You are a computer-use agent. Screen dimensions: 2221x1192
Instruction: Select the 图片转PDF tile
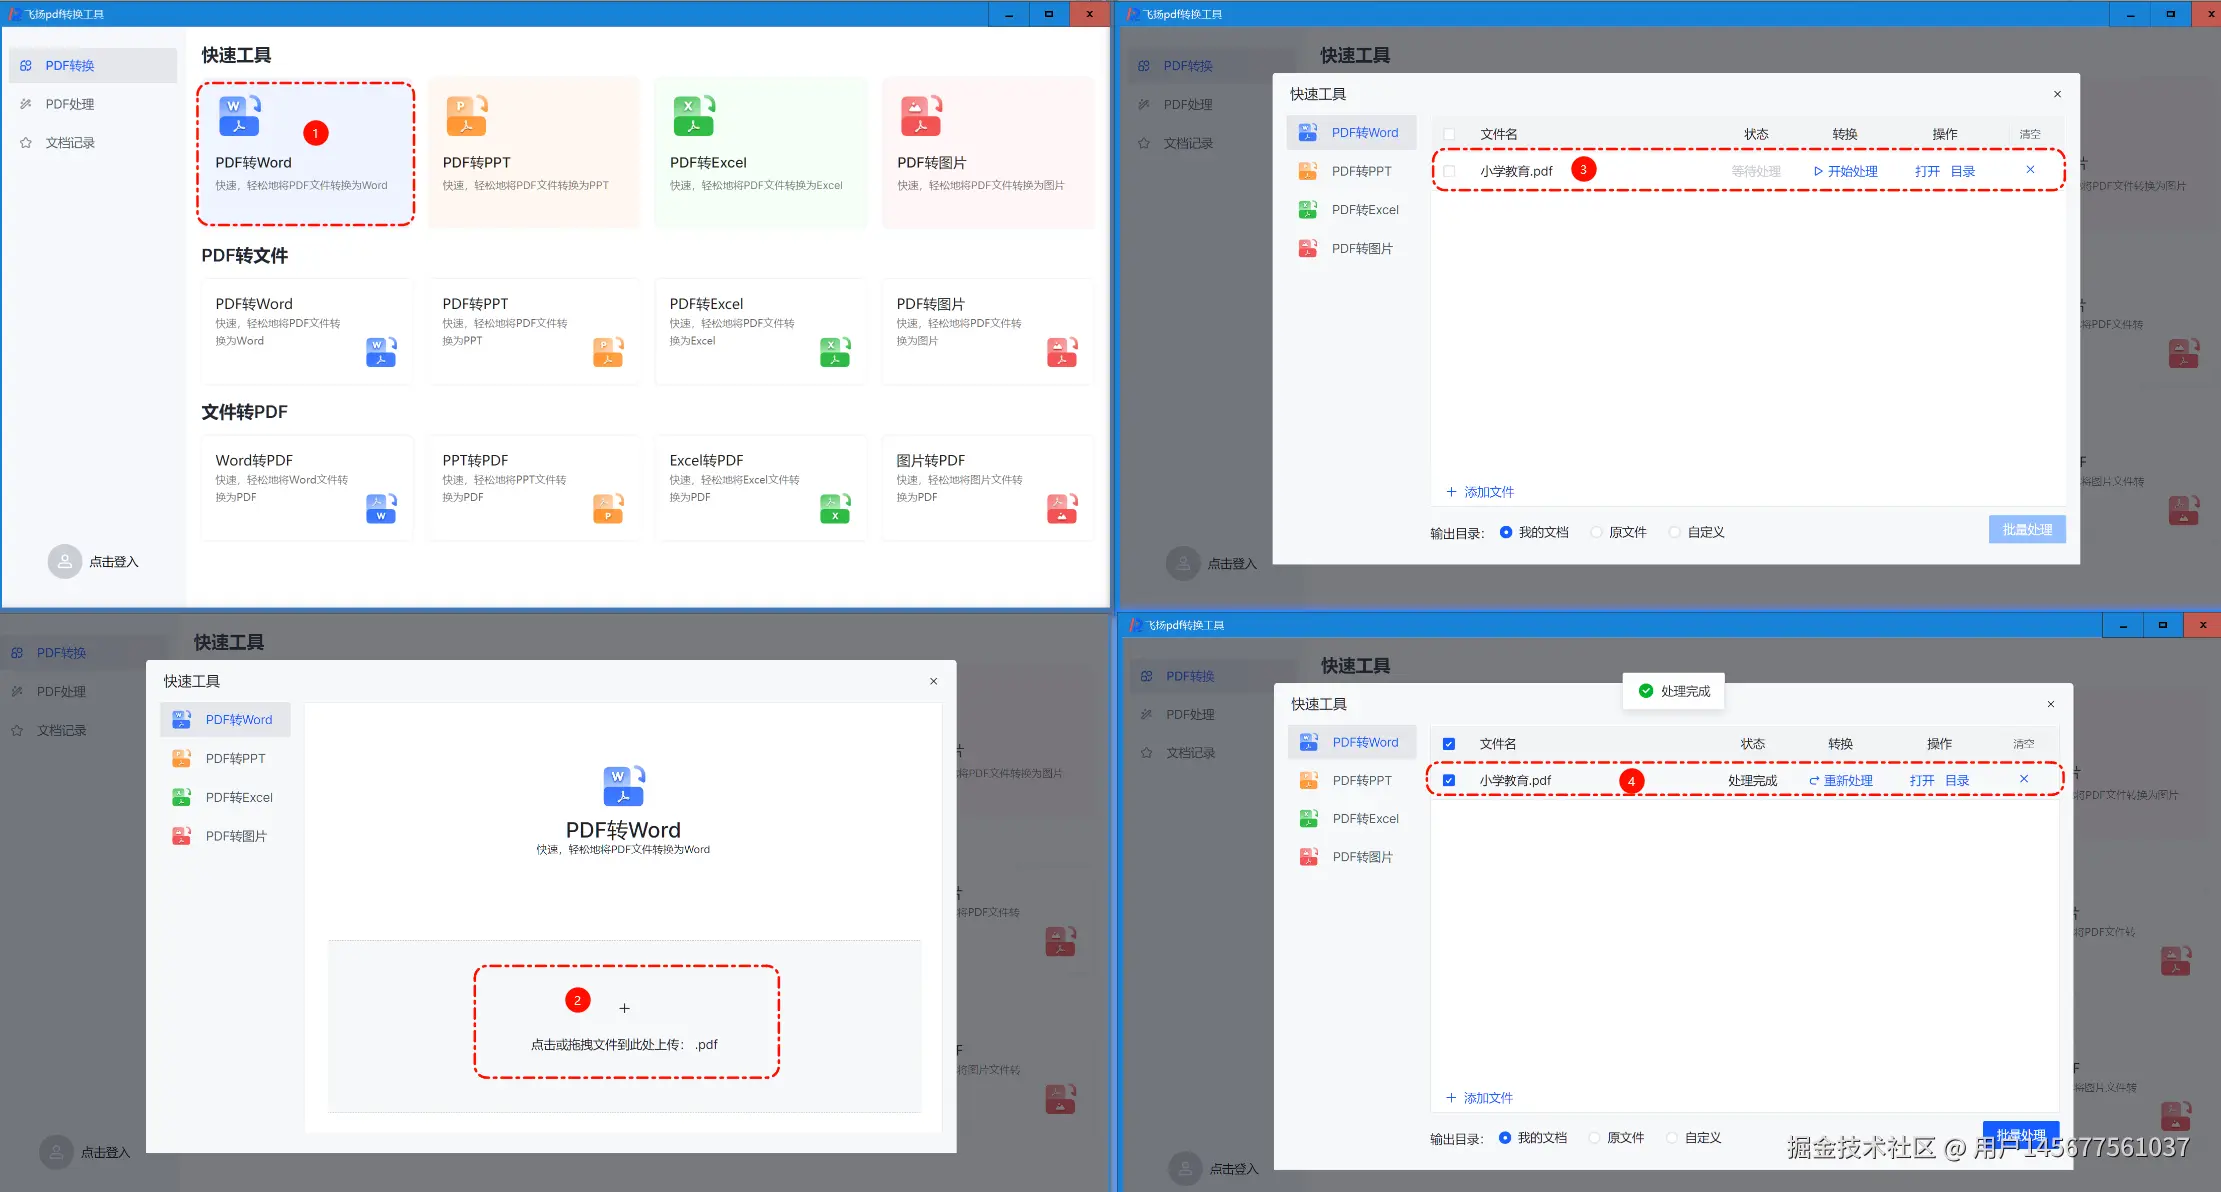pyautogui.click(x=987, y=488)
